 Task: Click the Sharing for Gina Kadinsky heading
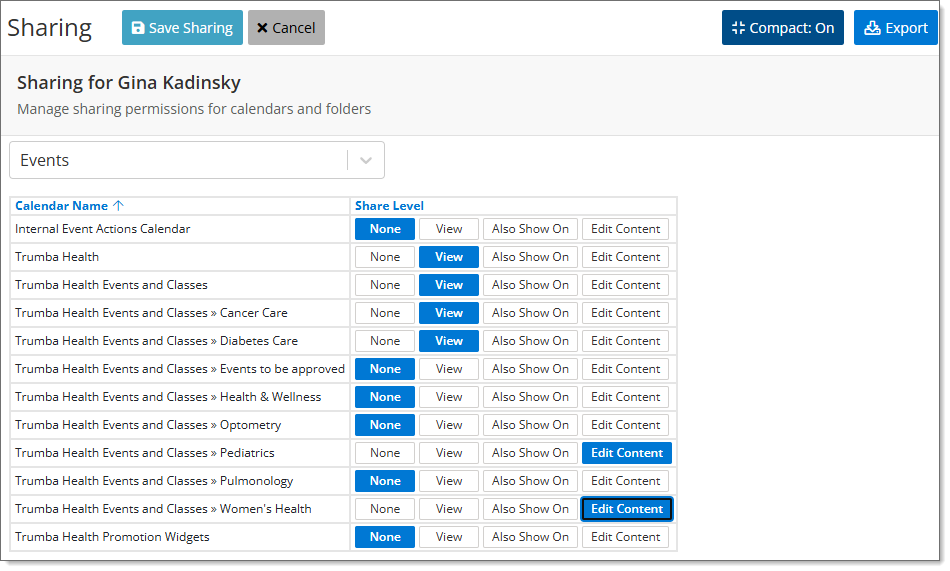128,82
